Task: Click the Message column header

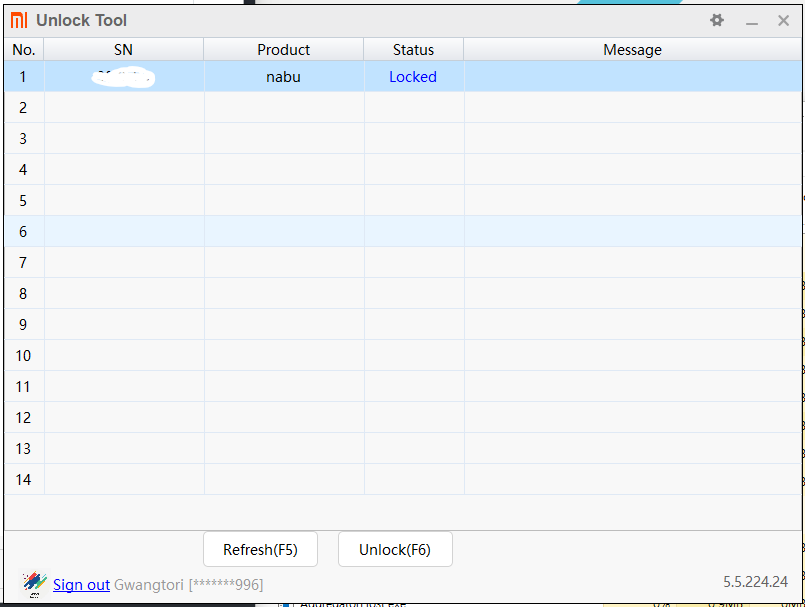Action: pyautogui.click(x=632, y=50)
